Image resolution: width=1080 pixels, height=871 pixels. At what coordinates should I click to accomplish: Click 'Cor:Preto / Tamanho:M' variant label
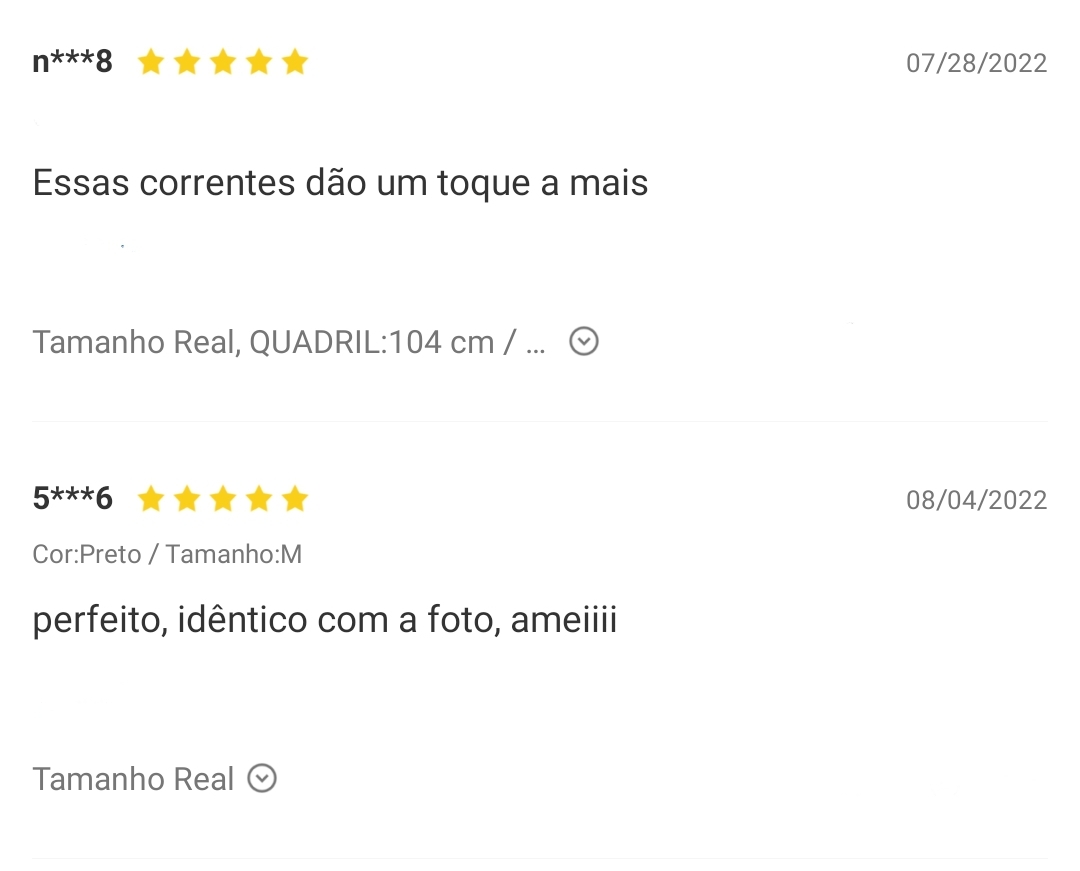coord(167,554)
